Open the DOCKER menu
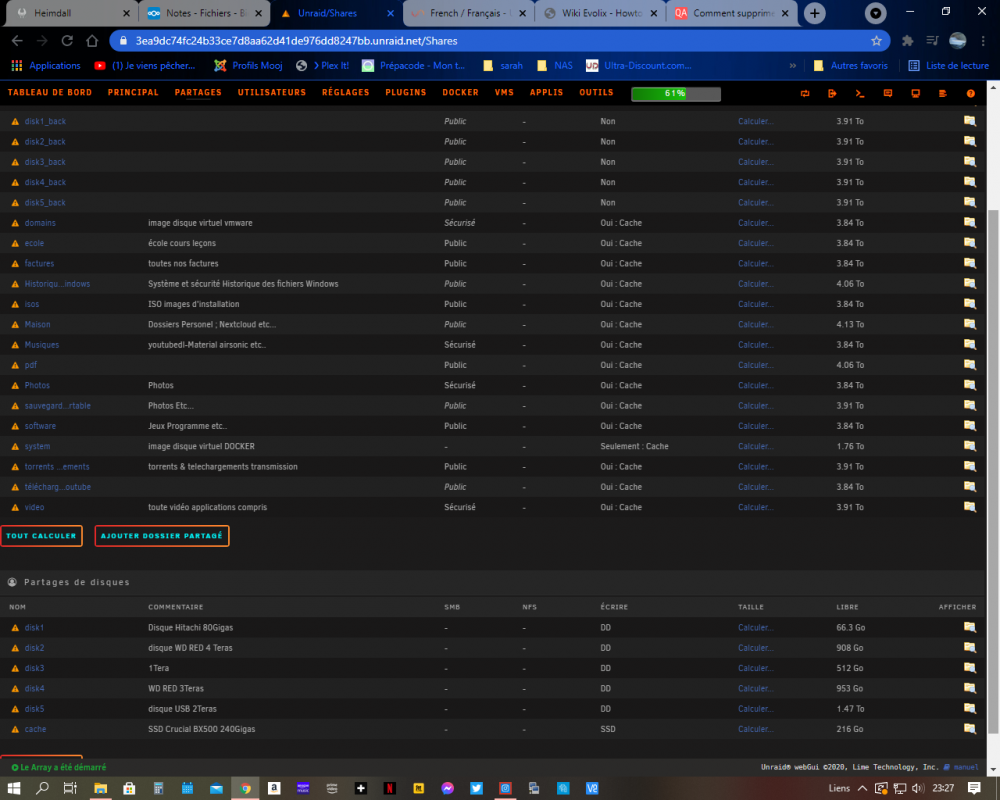The height and width of the screenshot is (800, 1000). 460,93
